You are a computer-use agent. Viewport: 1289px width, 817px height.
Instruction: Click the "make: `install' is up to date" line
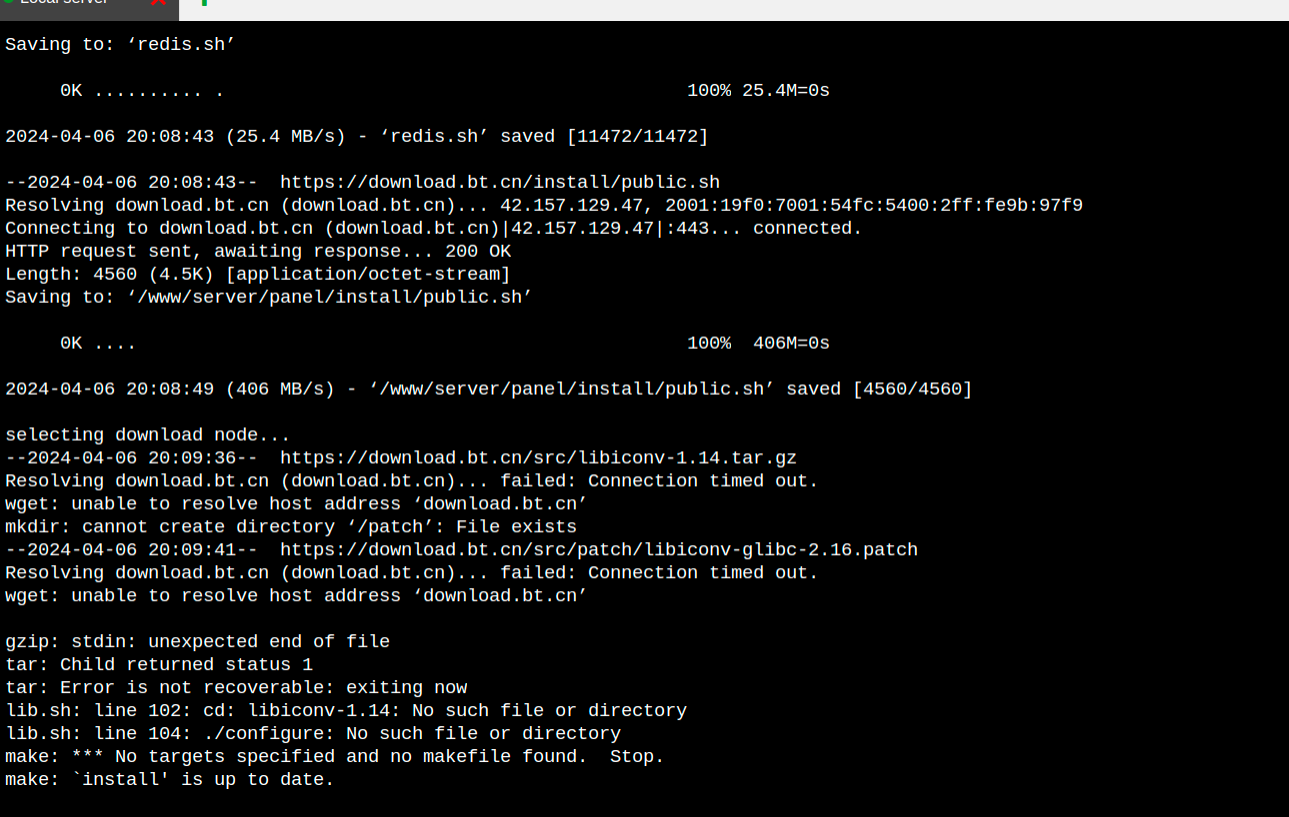tap(169, 780)
